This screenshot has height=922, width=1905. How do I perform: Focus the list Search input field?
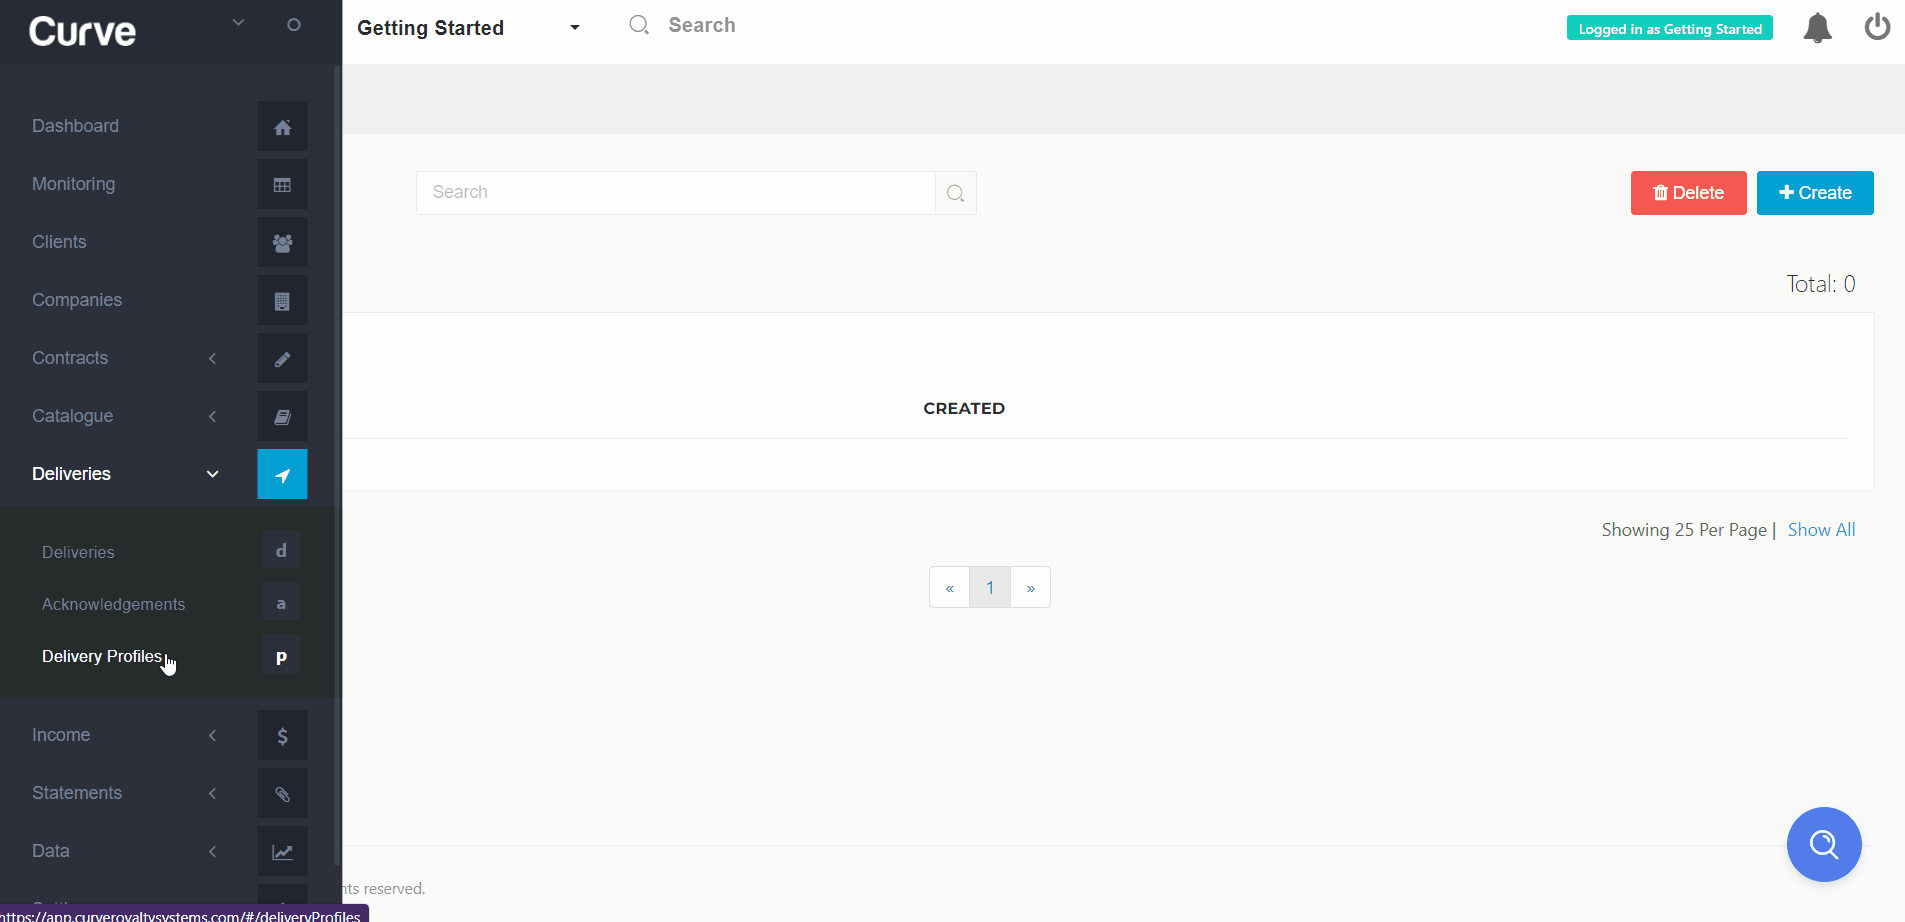pos(676,193)
